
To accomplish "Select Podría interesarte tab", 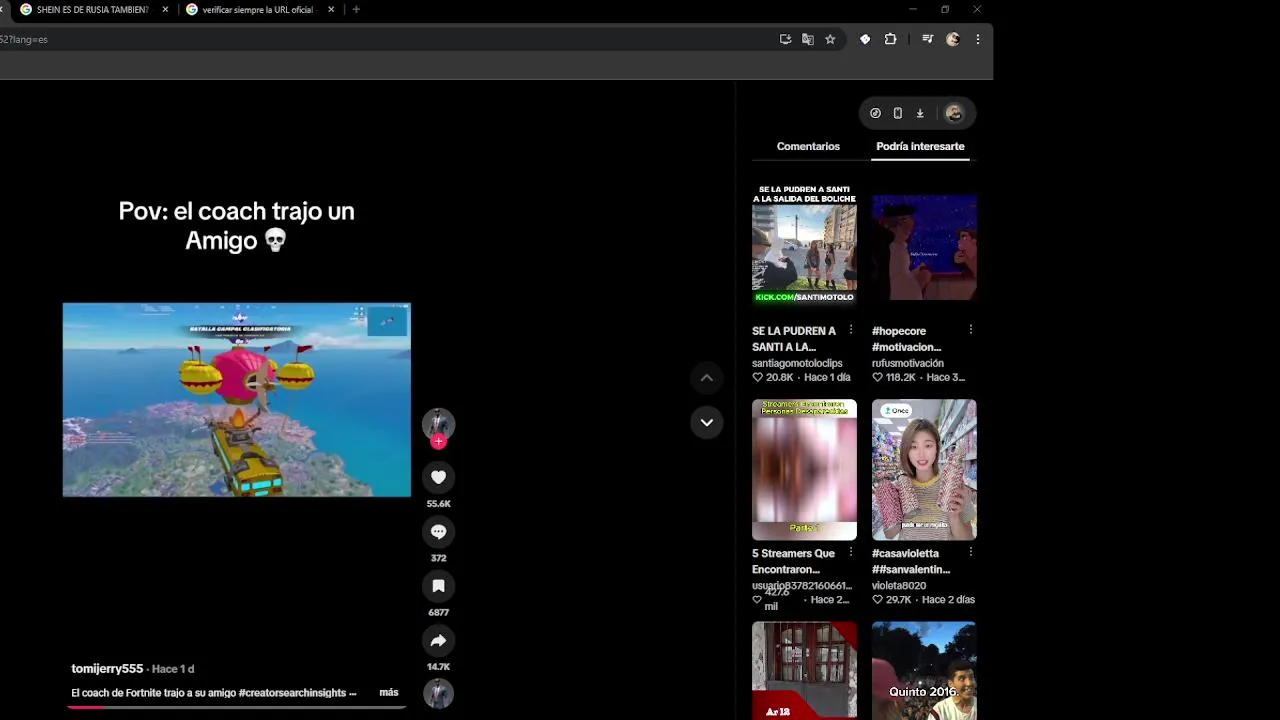I will [x=920, y=146].
